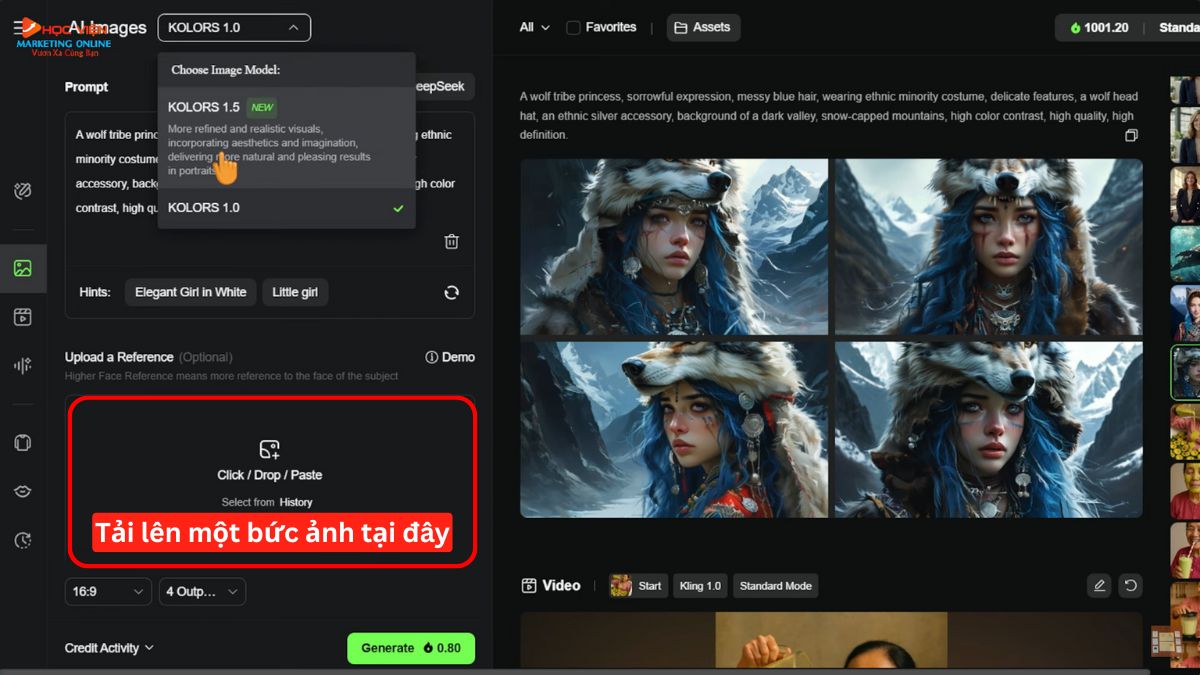The height and width of the screenshot is (675, 1200).
Task: Refresh the prompt hints
Action: coord(452,292)
